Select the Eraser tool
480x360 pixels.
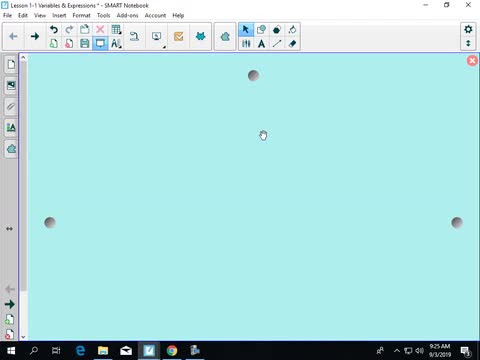[292, 43]
